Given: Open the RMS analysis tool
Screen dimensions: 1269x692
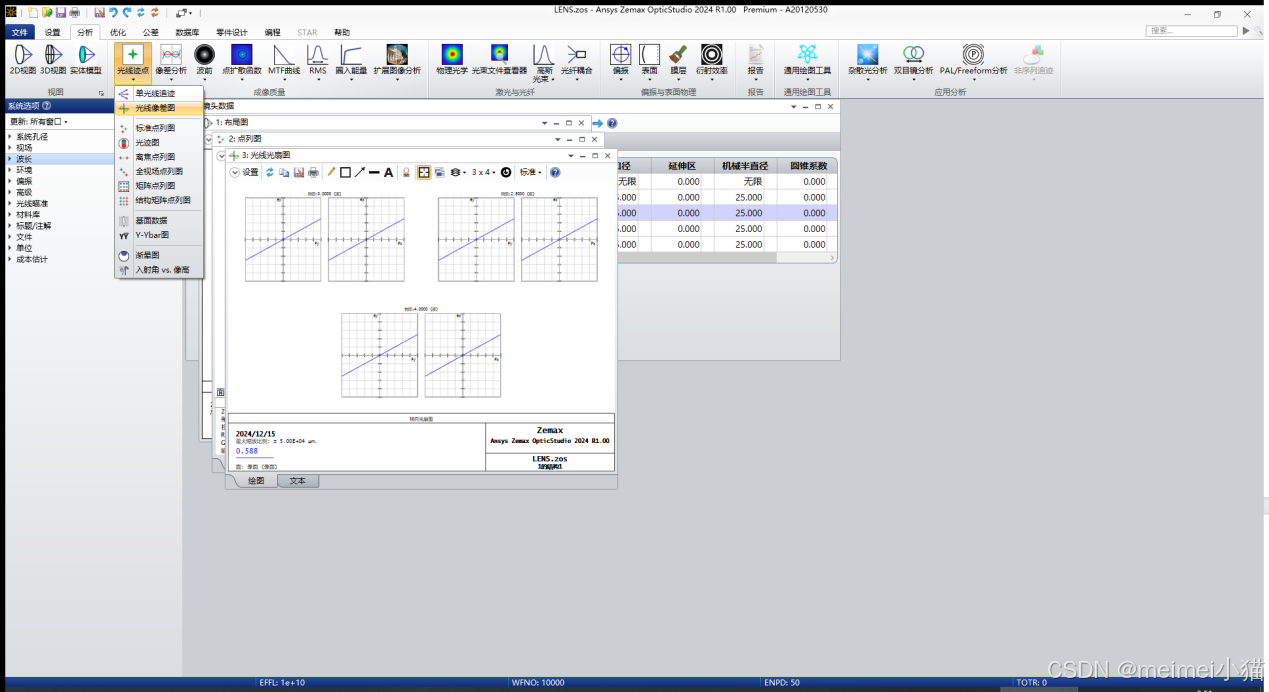Looking at the screenshot, I should [317, 60].
